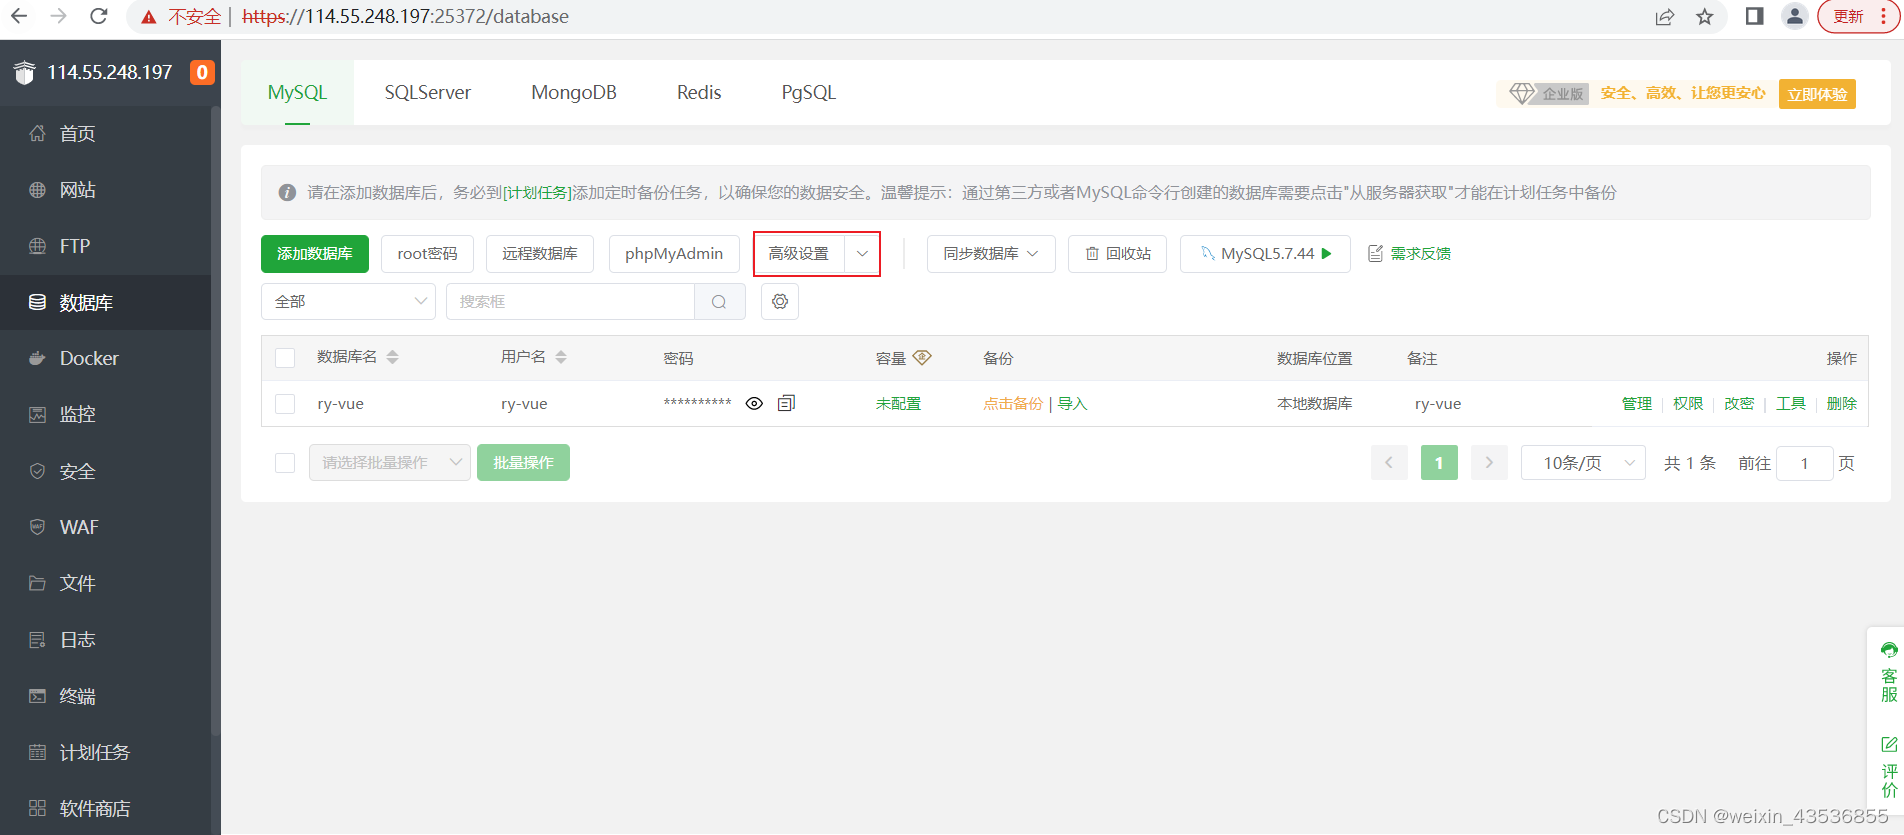The image size is (1904, 835).
Task: Open the 日志 logs sidebar item
Action: [105, 639]
